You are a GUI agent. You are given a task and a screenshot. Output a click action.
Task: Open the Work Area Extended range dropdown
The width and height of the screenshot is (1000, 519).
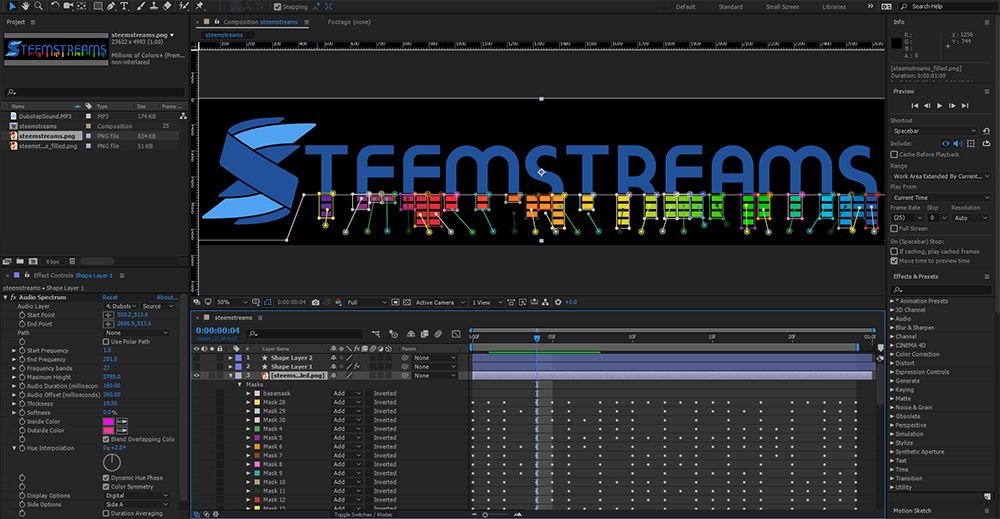[x=940, y=176]
